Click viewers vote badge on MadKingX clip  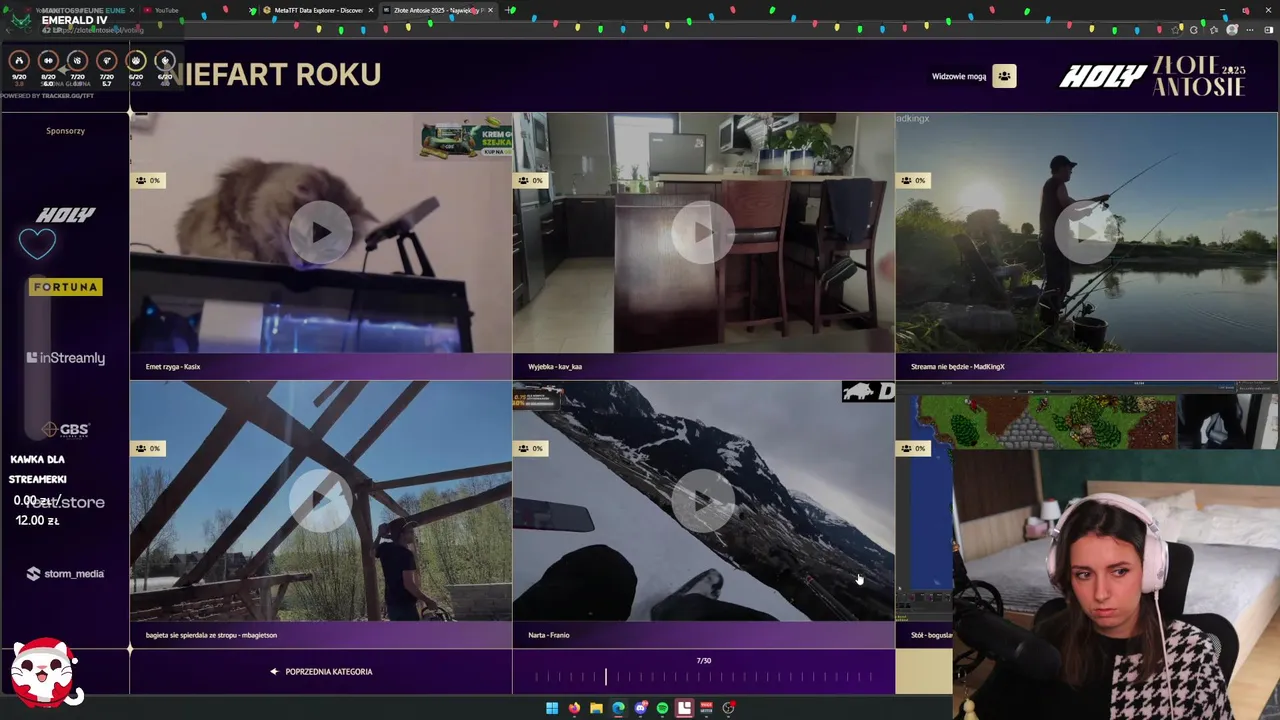pyautogui.click(x=913, y=180)
